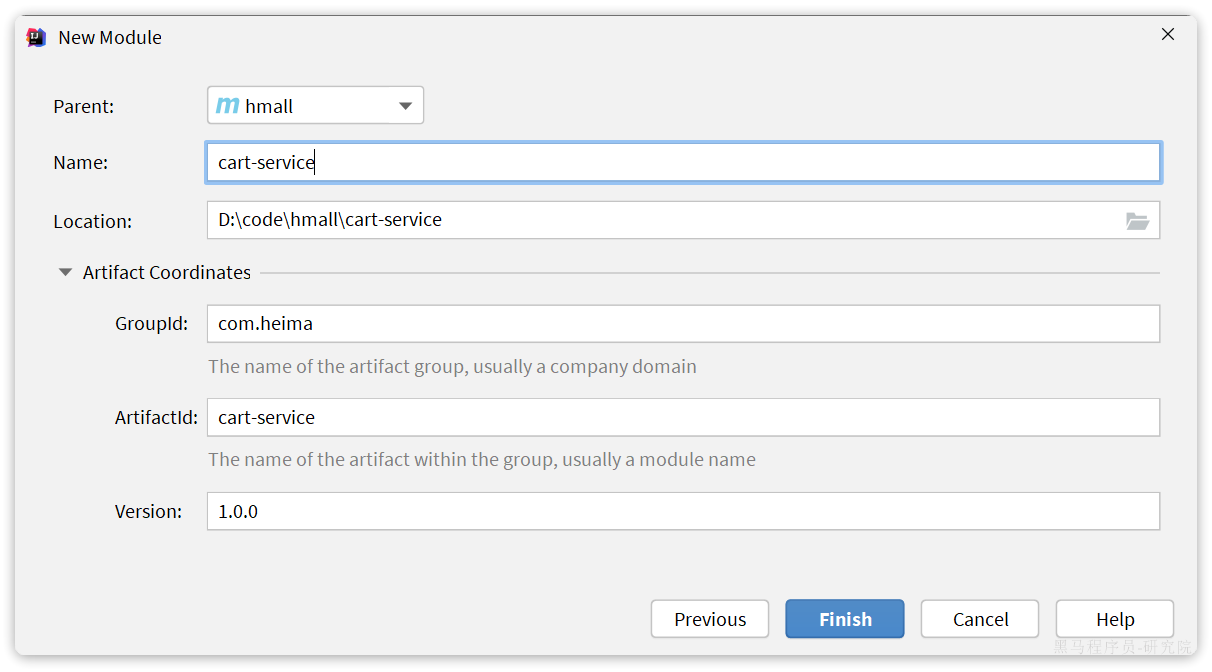Click the Parent field label

[x=84, y=107]
